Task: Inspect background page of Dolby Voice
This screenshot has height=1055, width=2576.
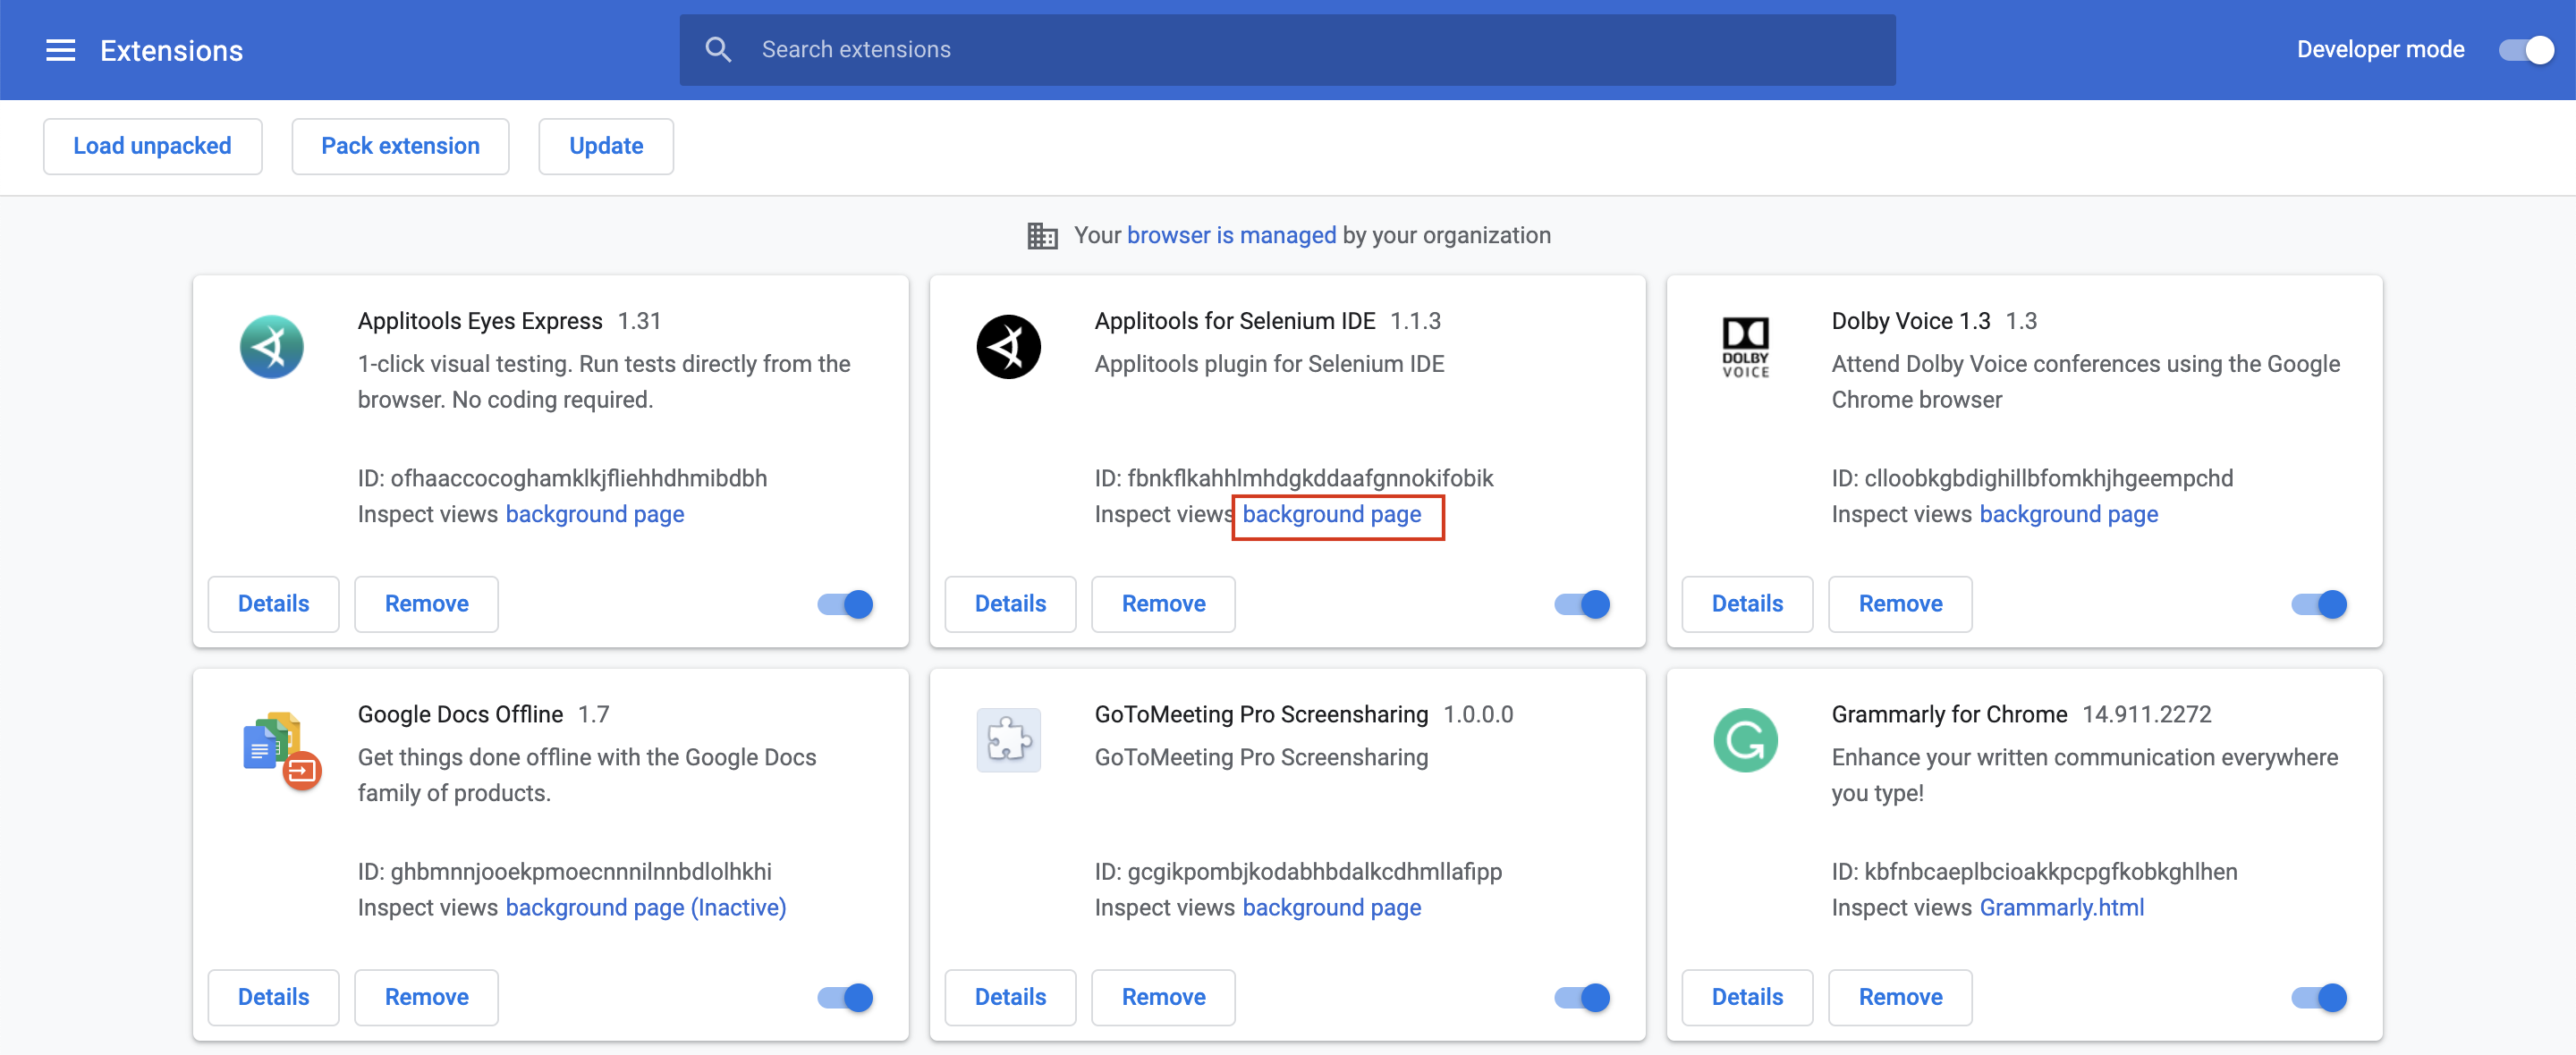Action: (2068, 515)
